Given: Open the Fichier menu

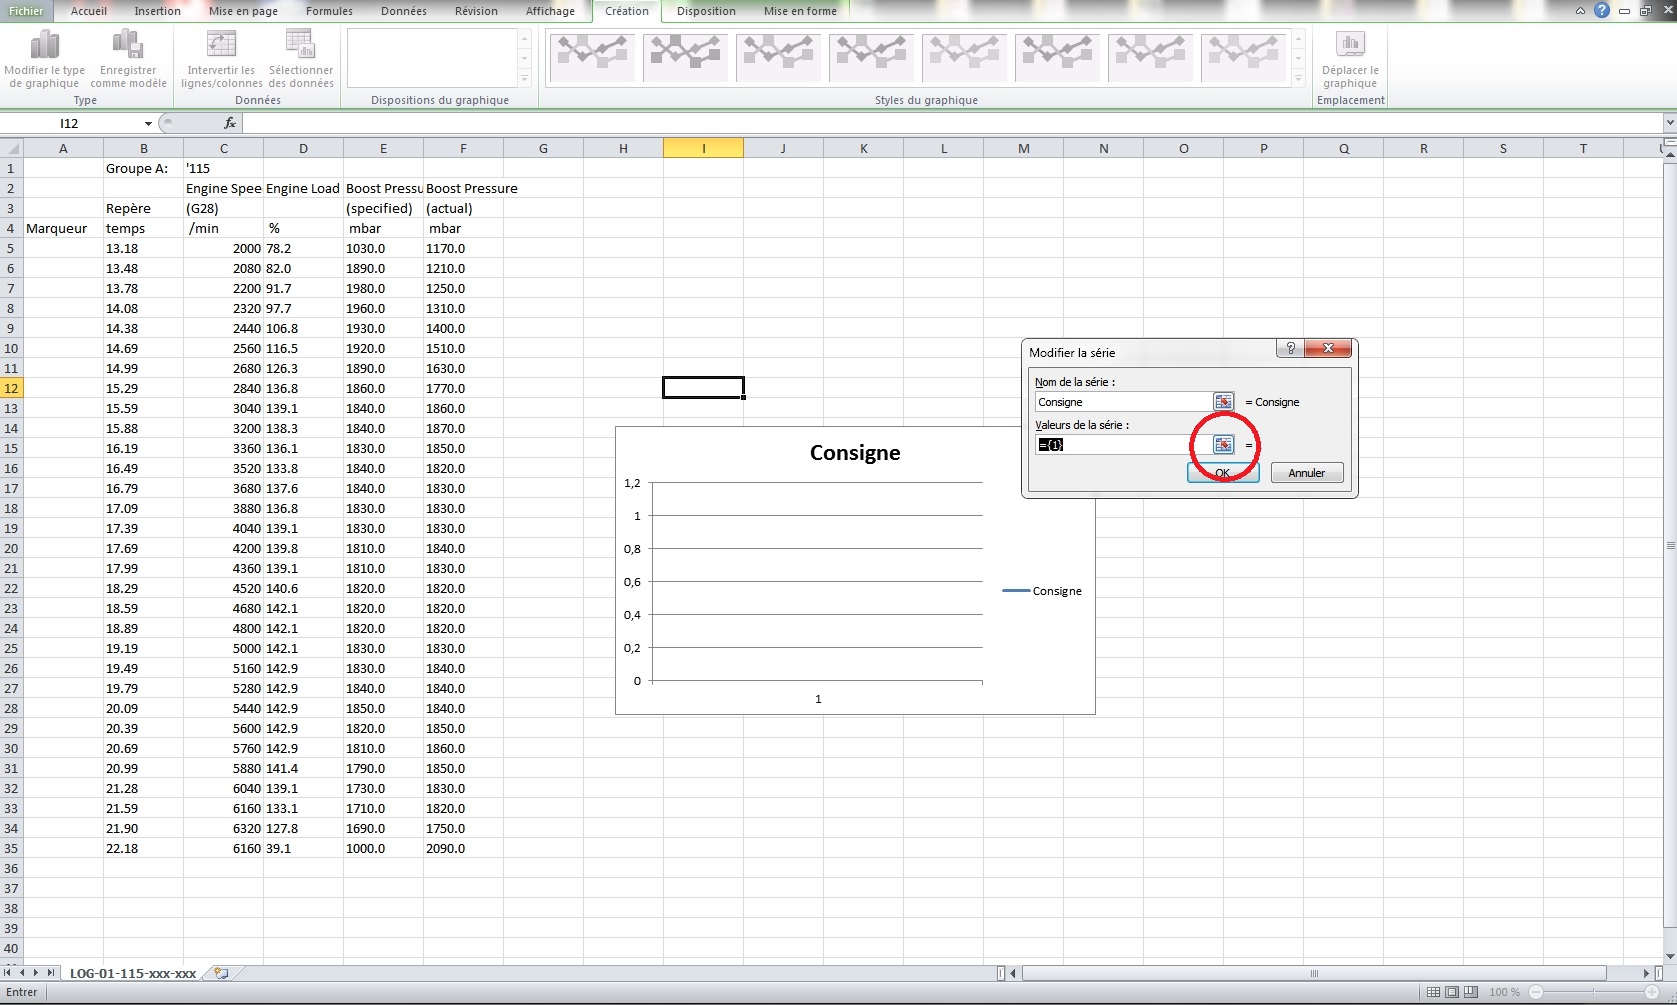Looking at the screenshot, I should 26,11.
